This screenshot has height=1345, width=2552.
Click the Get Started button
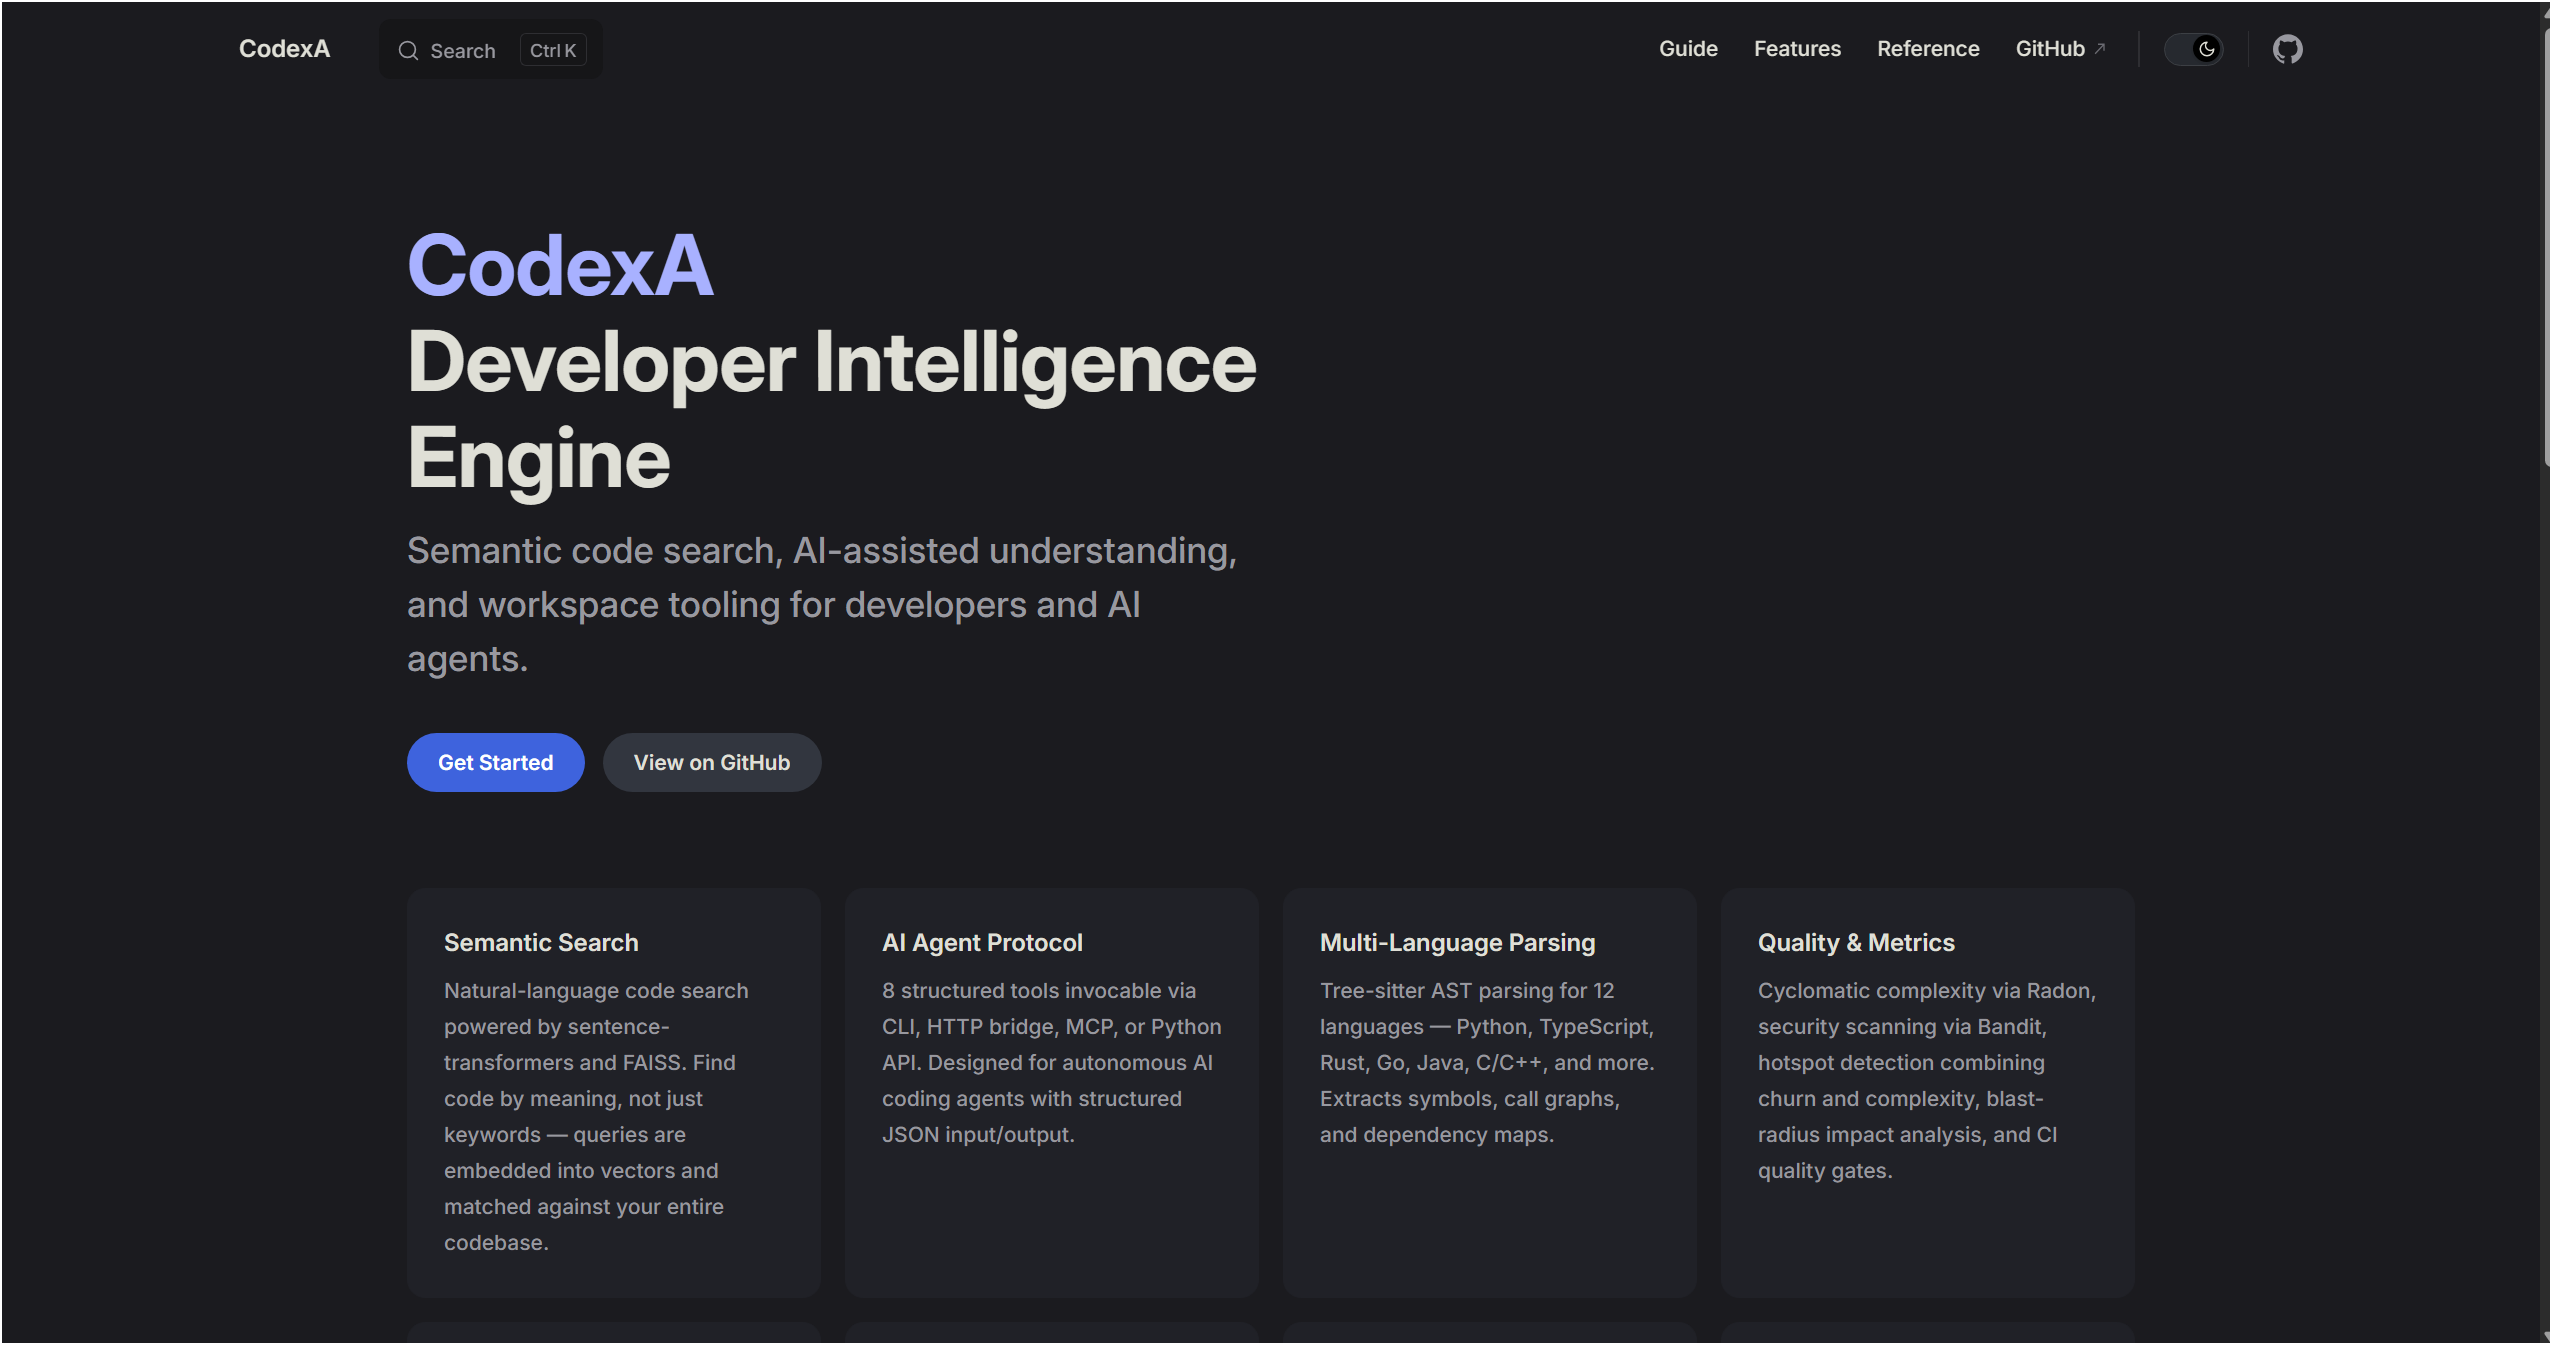tap(495, 762)
